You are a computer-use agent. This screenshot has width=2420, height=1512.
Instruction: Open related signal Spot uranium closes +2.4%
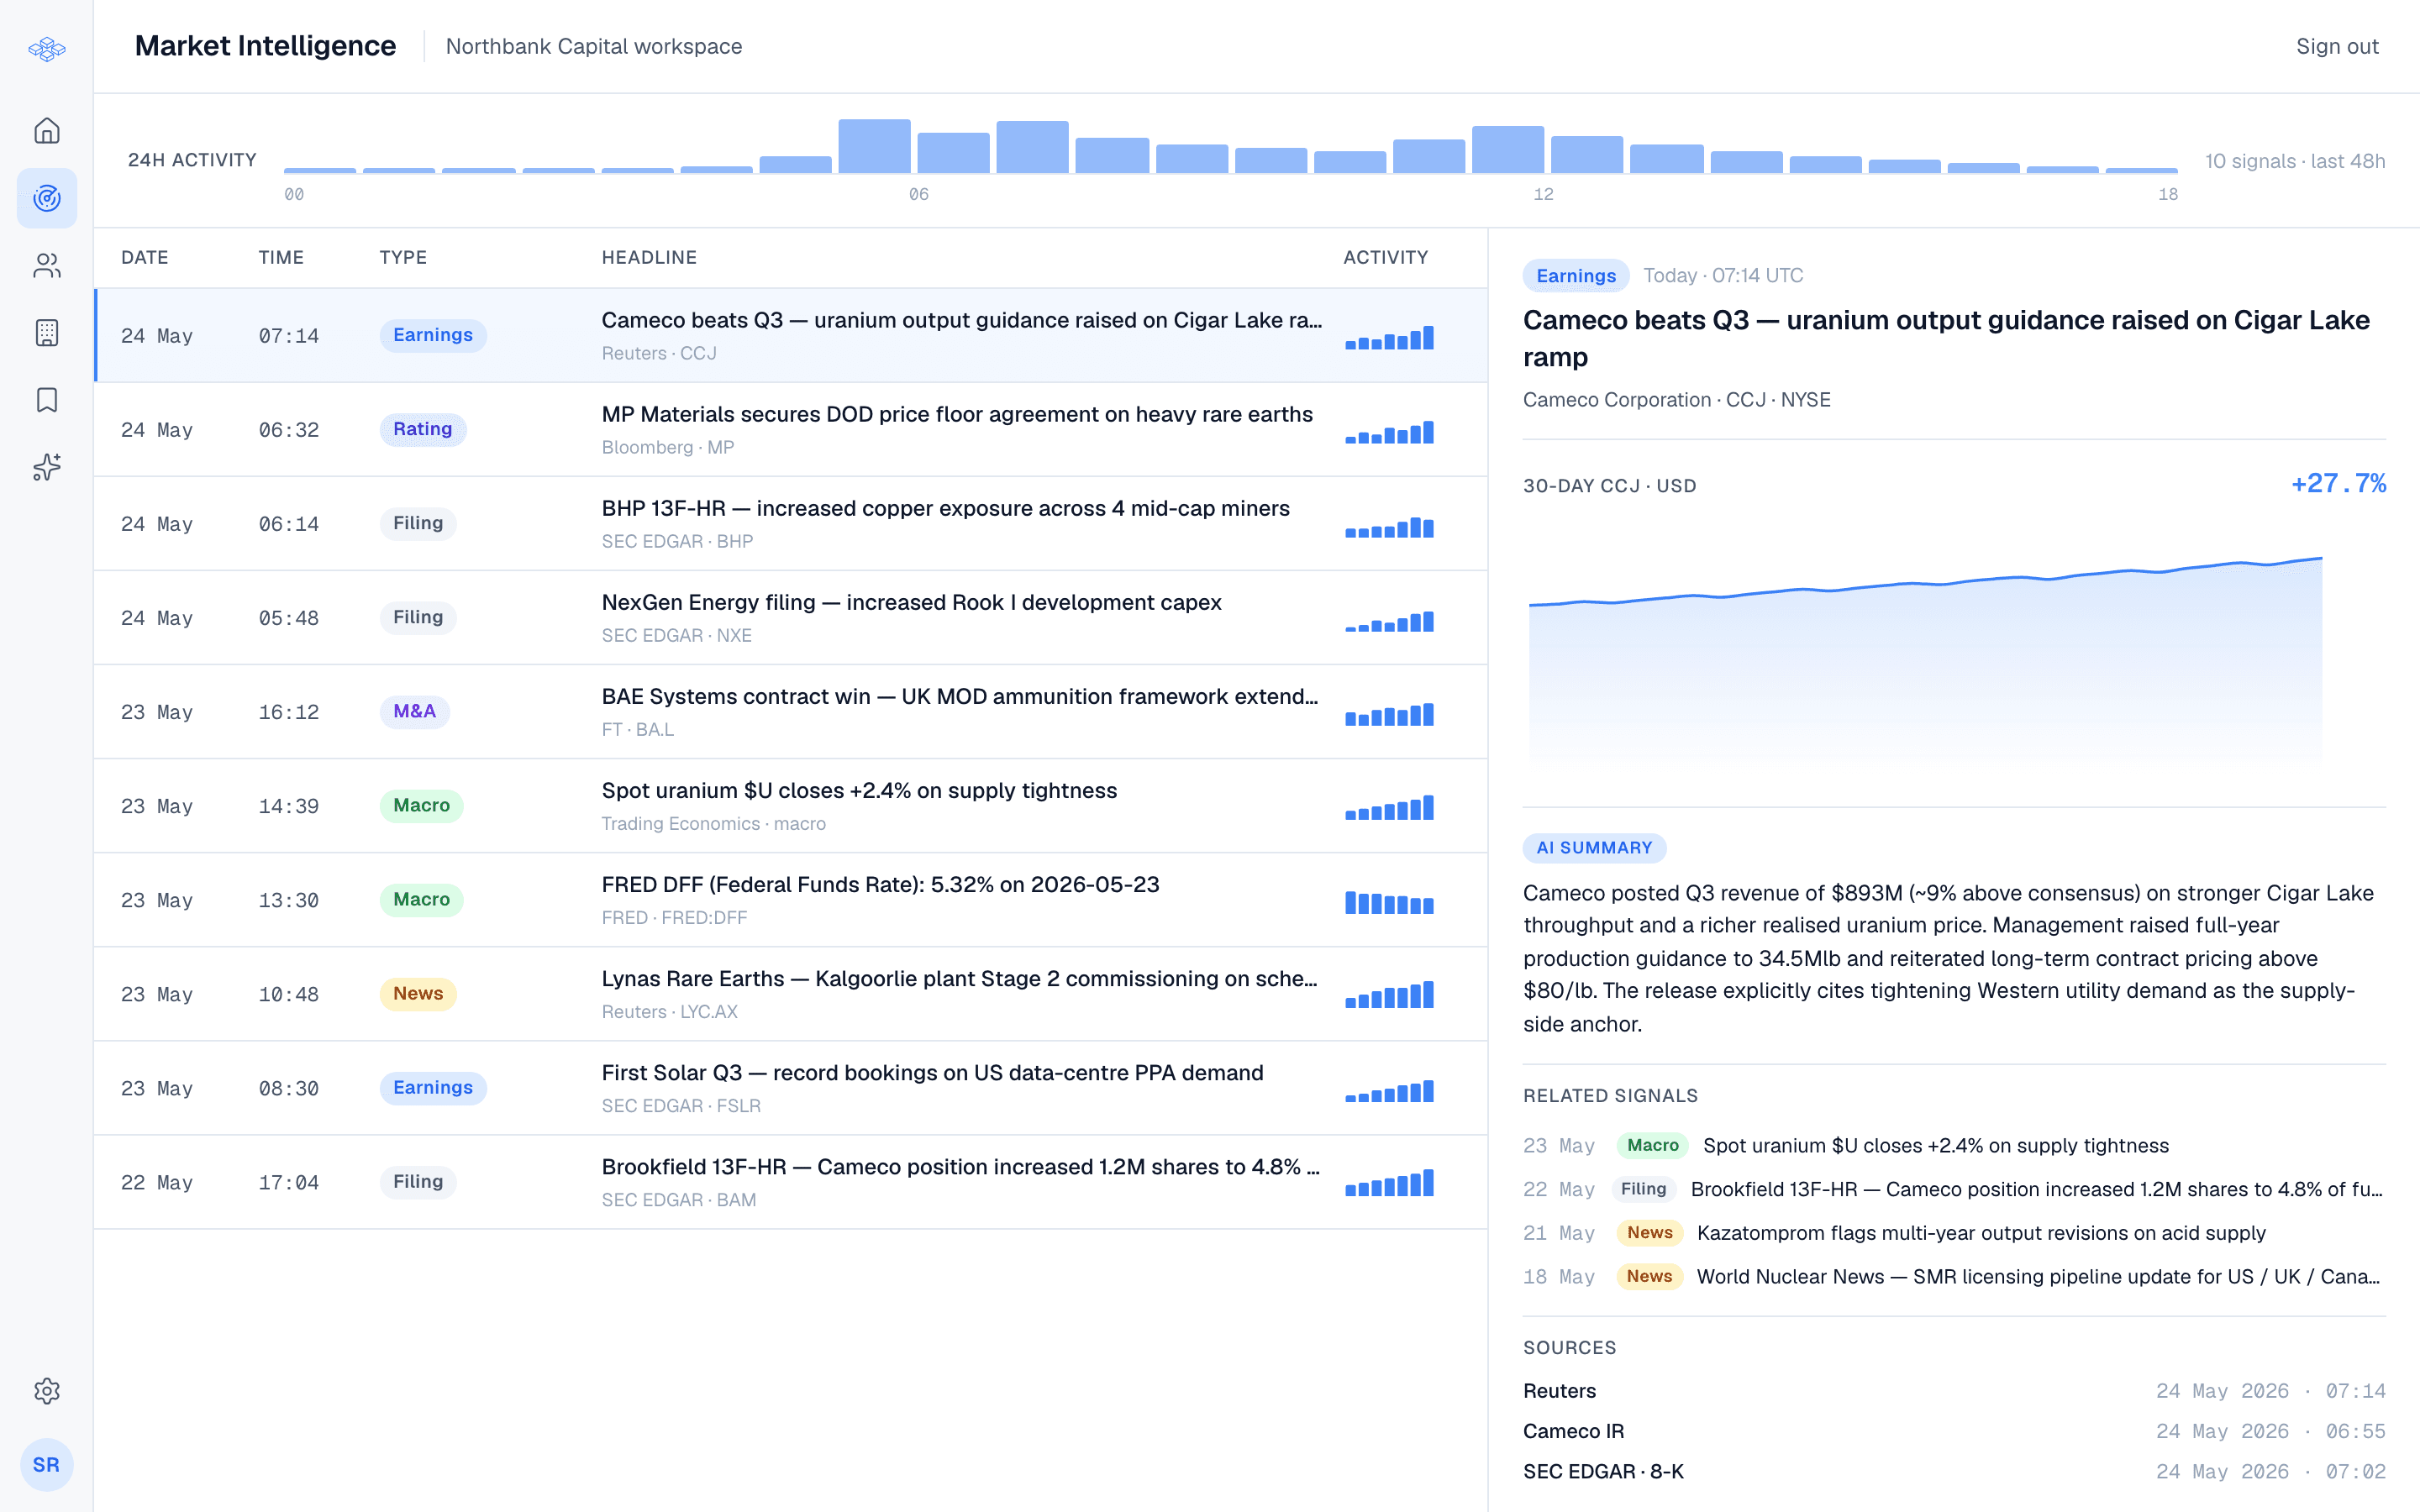click(x=1936, y=1145)
